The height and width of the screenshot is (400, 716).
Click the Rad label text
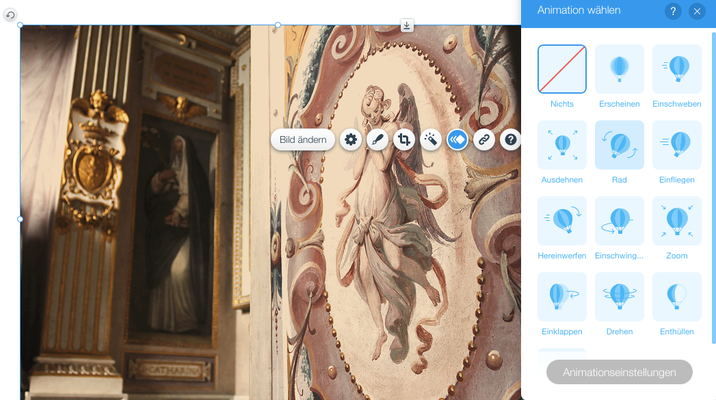pos(619,180)
